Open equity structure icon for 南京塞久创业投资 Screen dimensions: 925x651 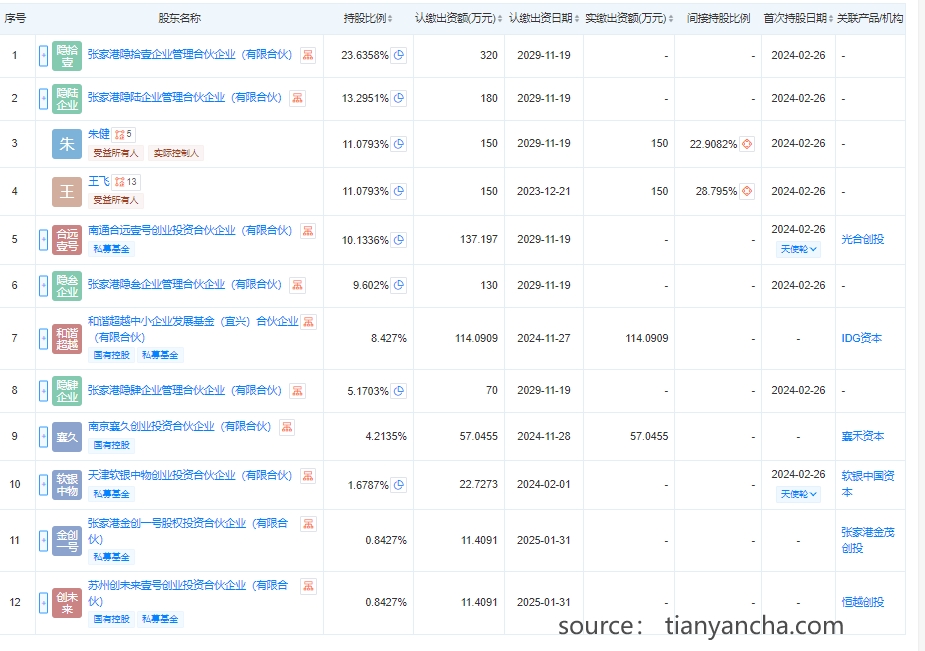point(287,427)
